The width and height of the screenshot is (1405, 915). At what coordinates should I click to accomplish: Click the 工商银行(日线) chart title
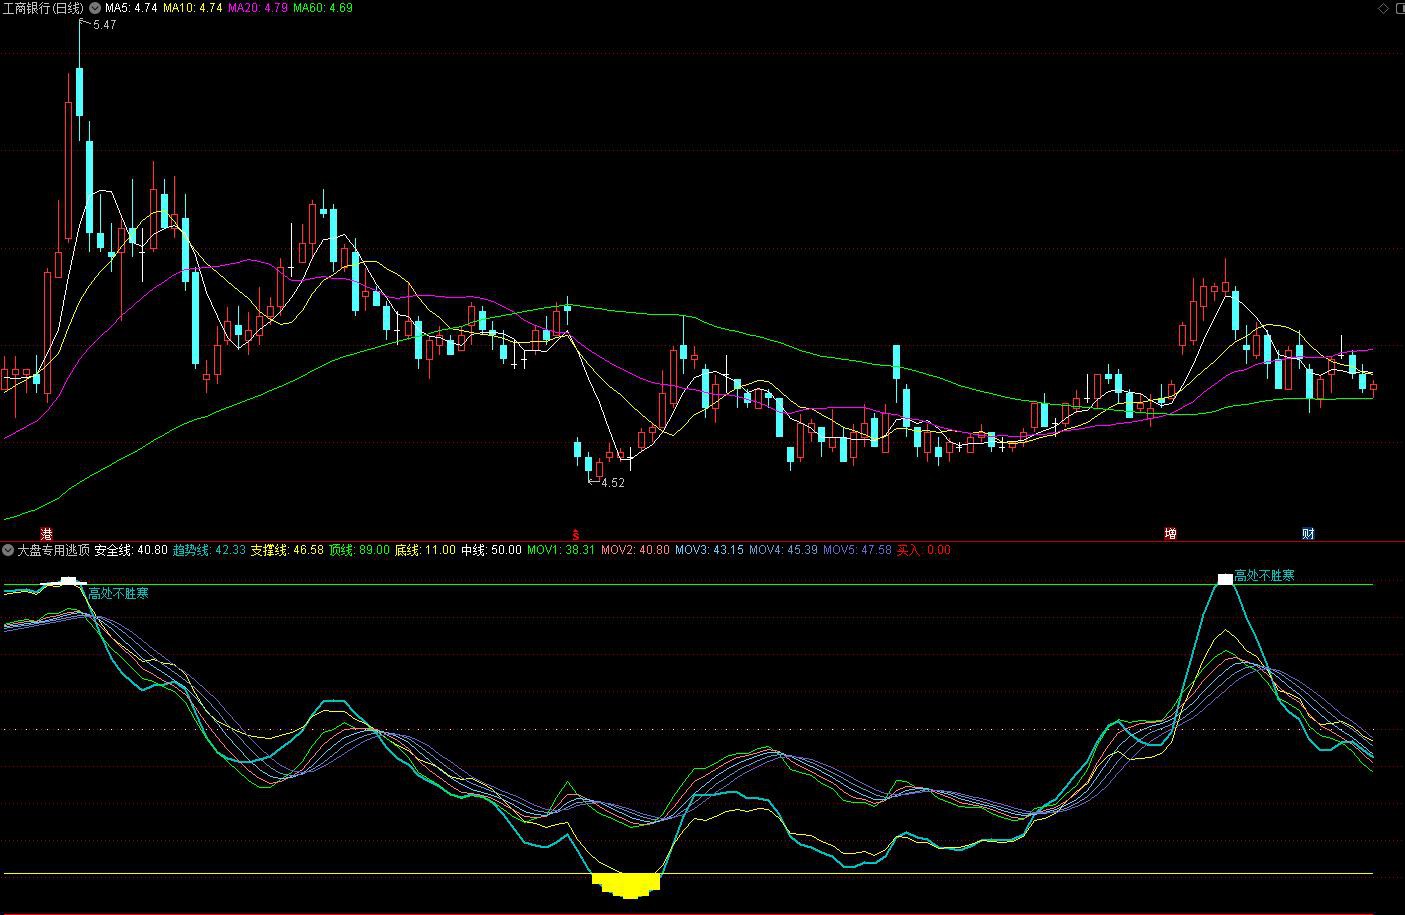coord(43,7)
